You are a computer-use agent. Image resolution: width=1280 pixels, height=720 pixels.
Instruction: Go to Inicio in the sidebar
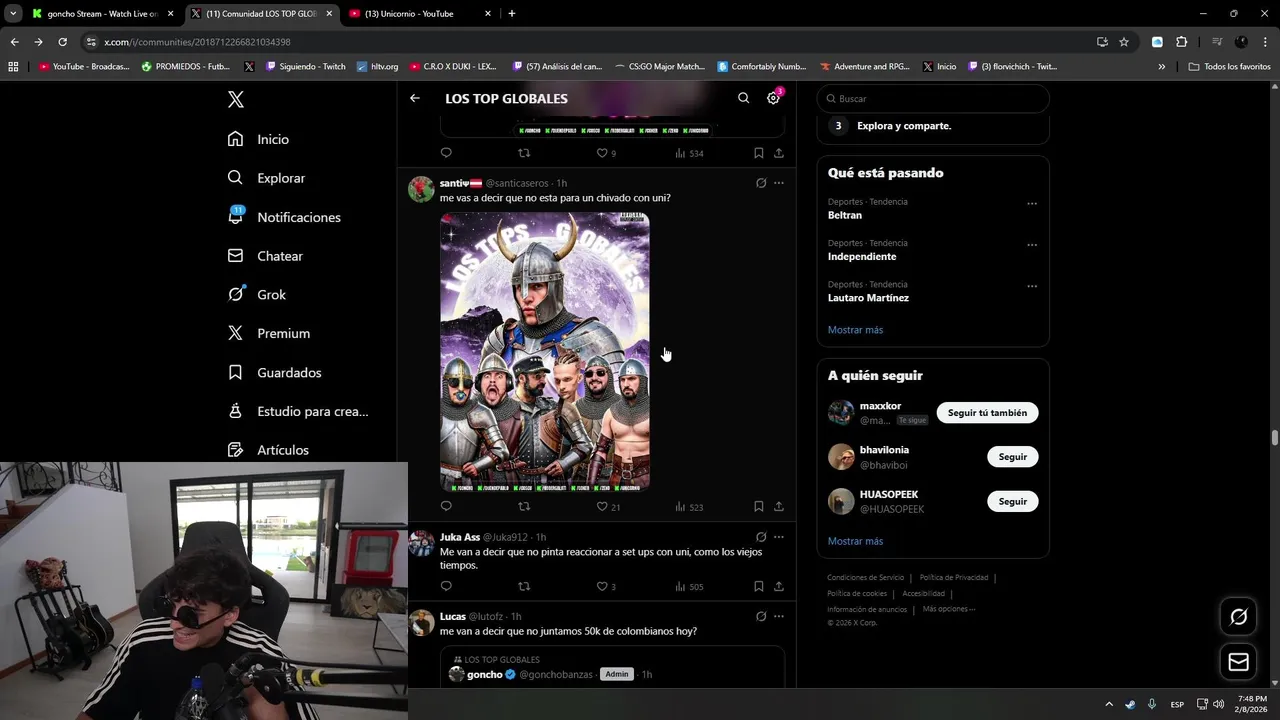tap(259, 139)
